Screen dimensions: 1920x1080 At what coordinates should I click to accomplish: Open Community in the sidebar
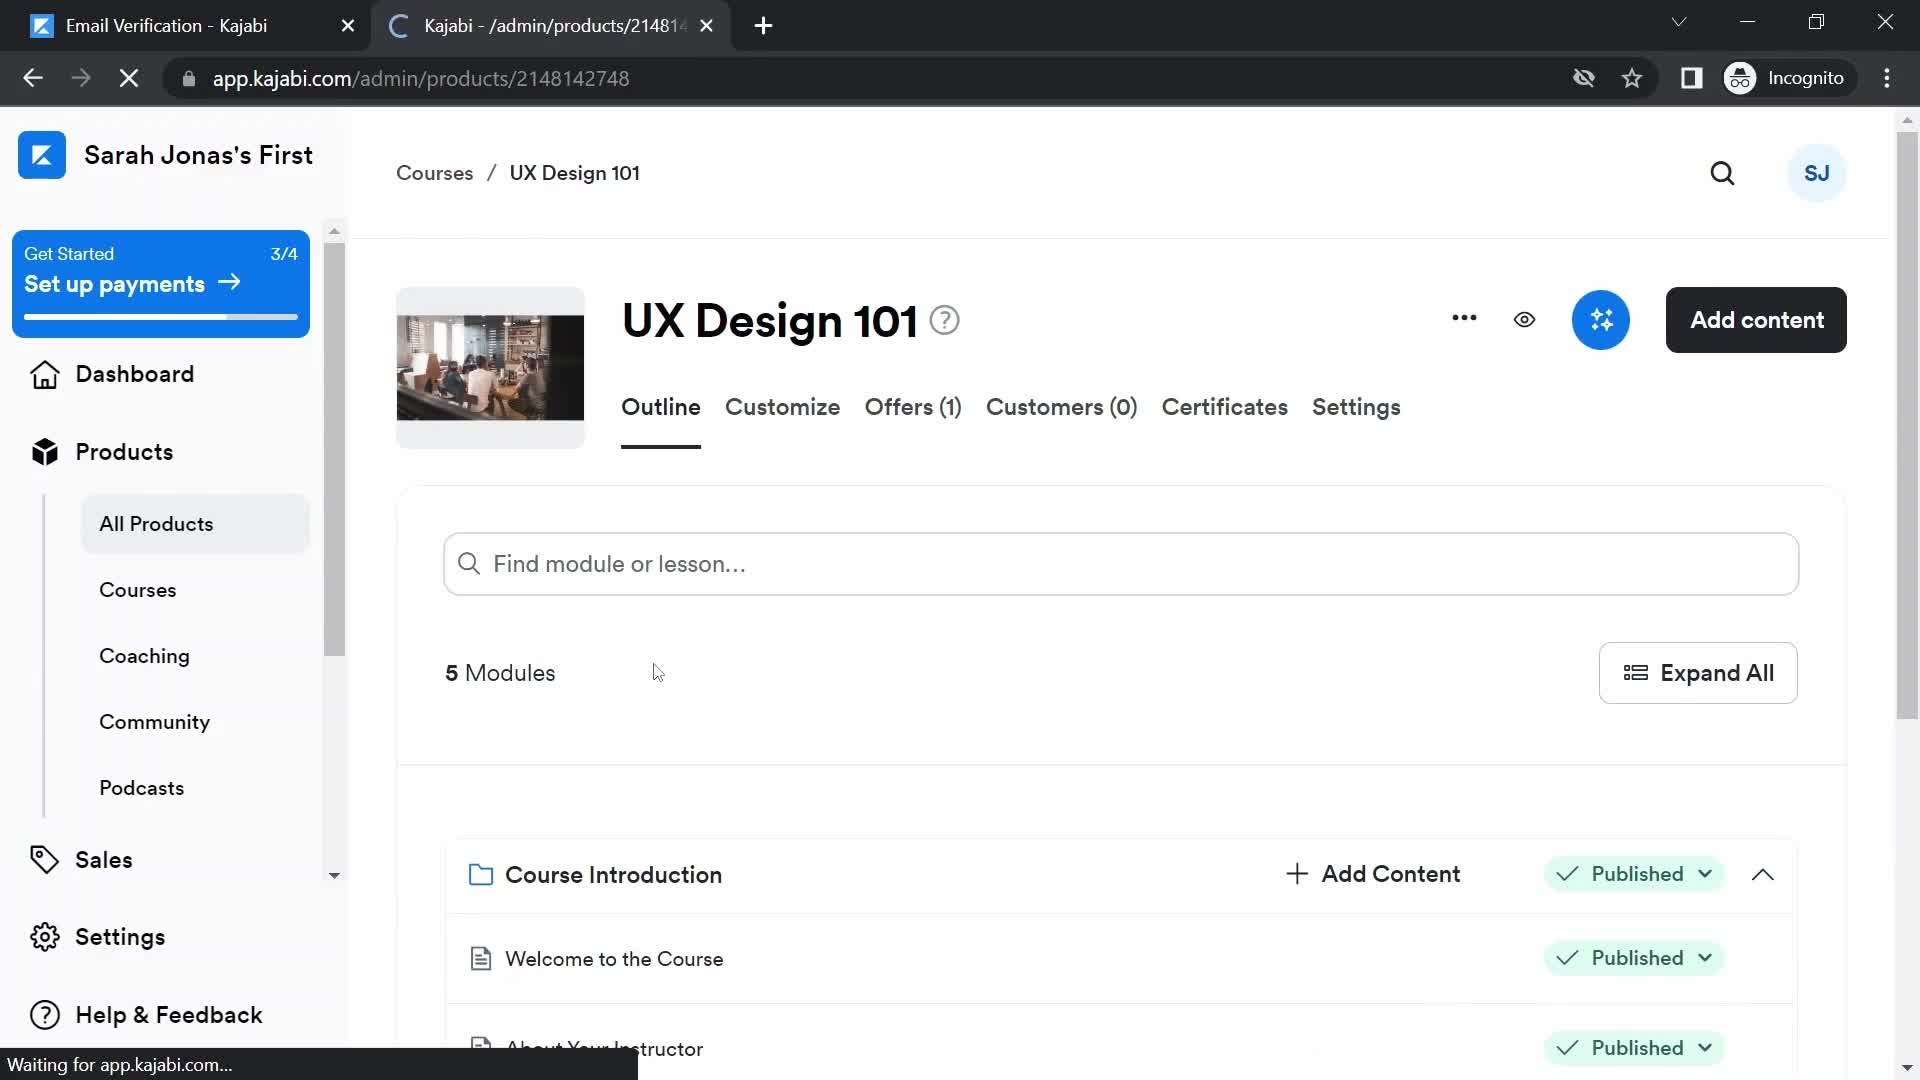coord(154,722)
